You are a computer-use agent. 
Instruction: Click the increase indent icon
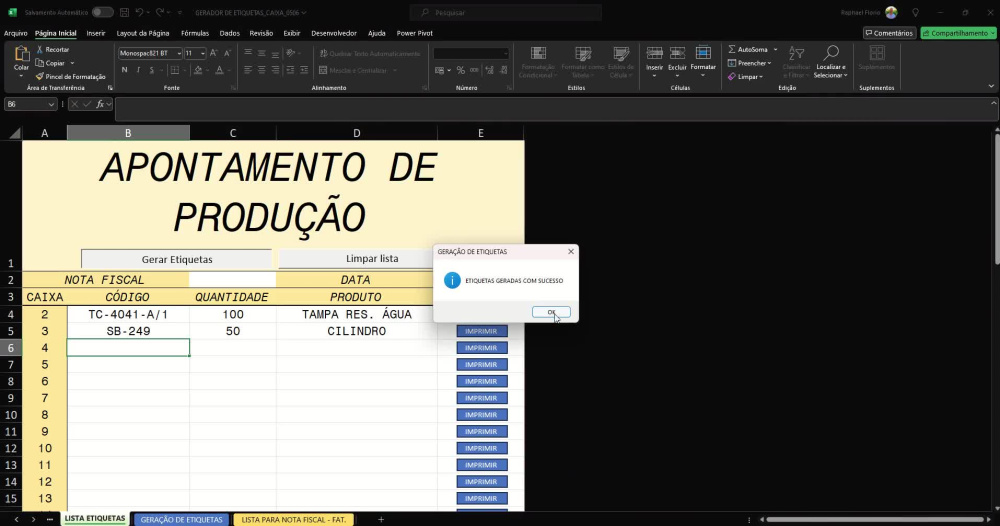(x=304, y=70)
